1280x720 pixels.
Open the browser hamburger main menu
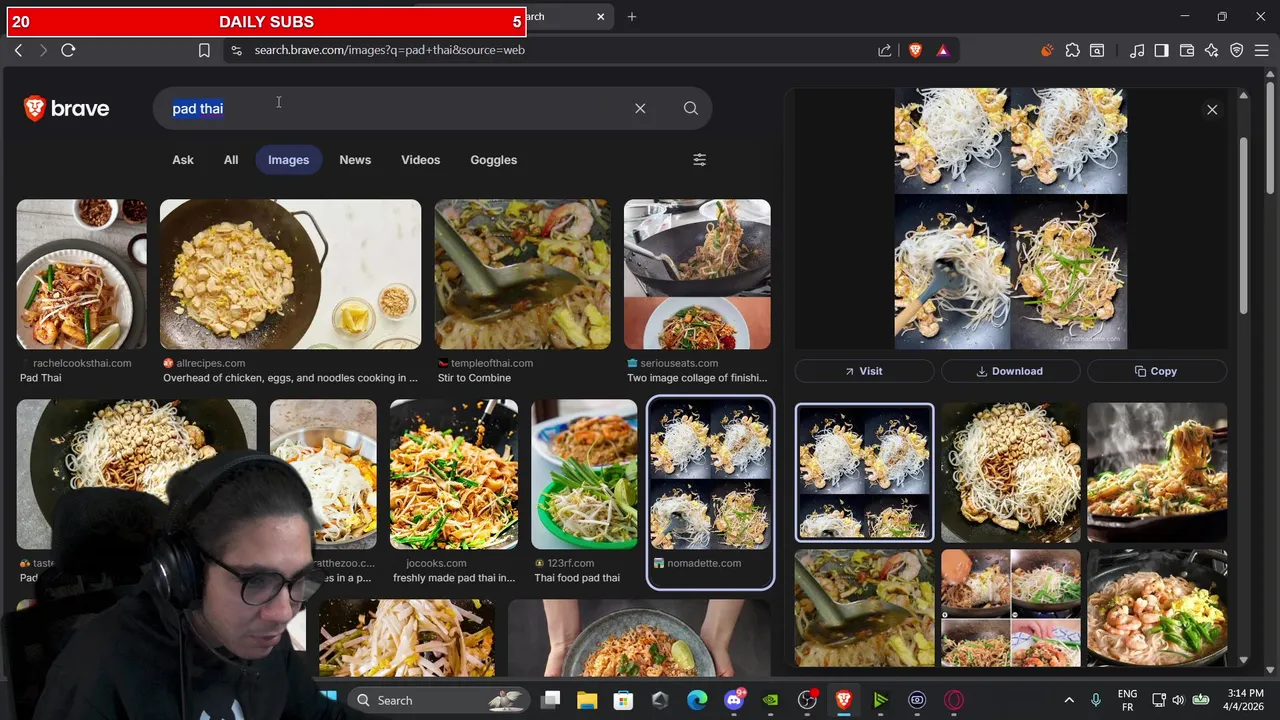(1262, 50)
